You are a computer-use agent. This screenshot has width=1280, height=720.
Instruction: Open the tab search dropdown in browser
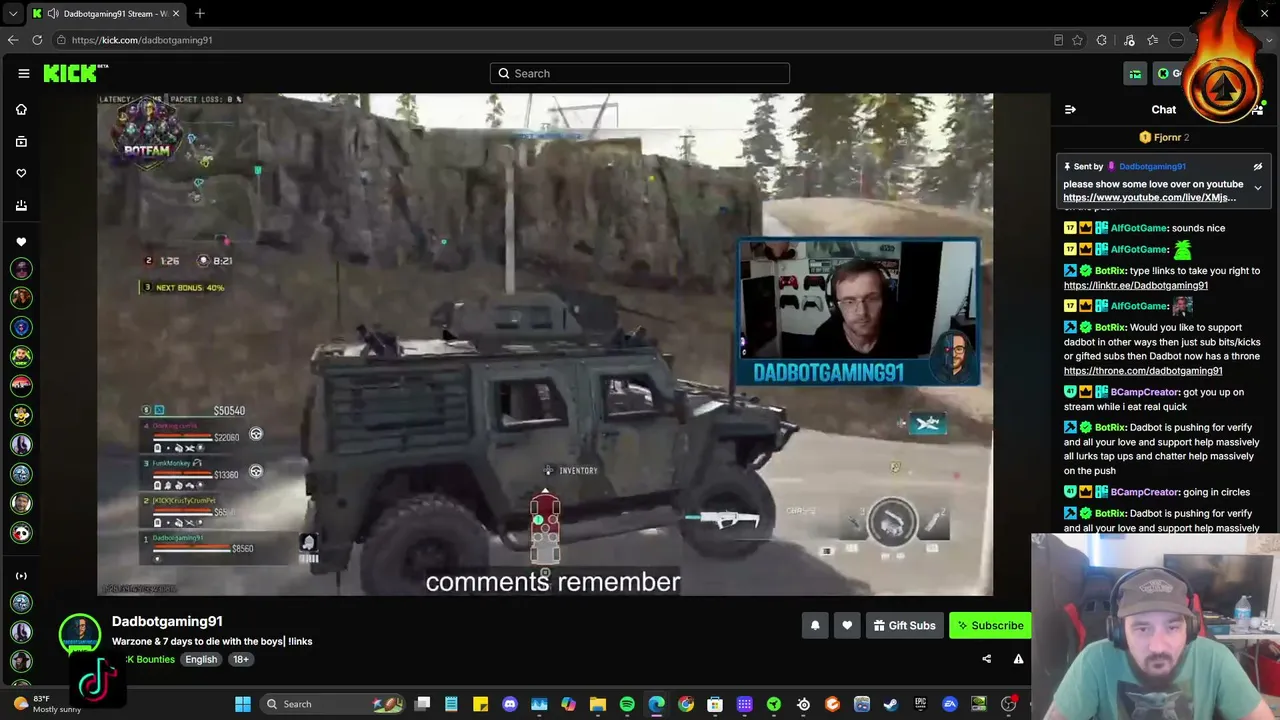(x=13, y=14)
